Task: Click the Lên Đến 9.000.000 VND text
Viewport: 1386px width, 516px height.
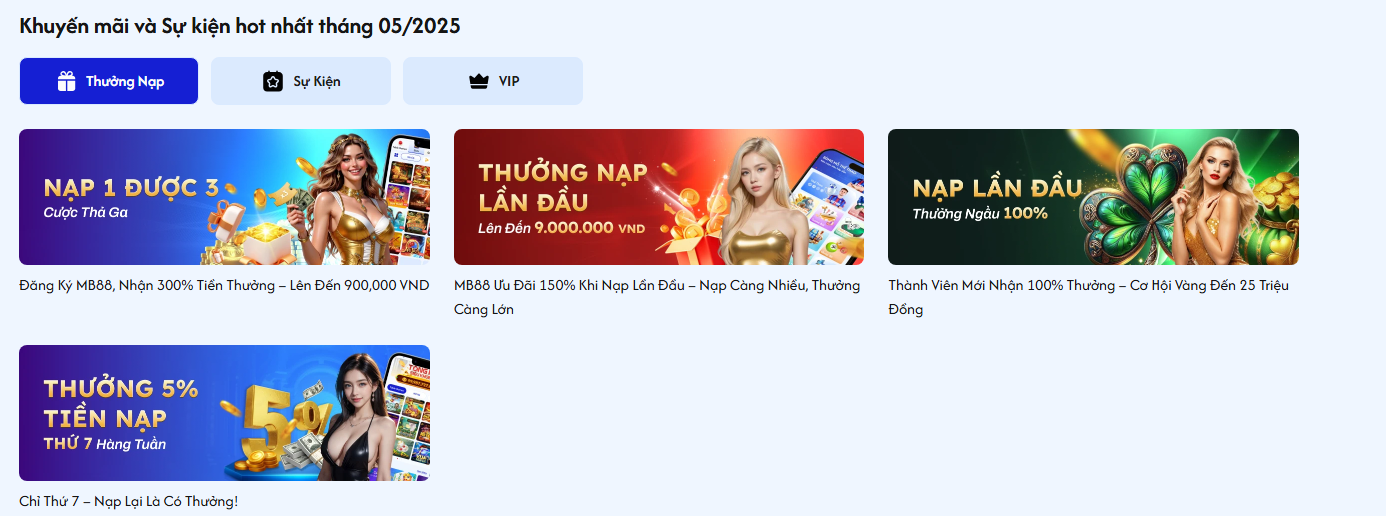Action: click(561, 228)
